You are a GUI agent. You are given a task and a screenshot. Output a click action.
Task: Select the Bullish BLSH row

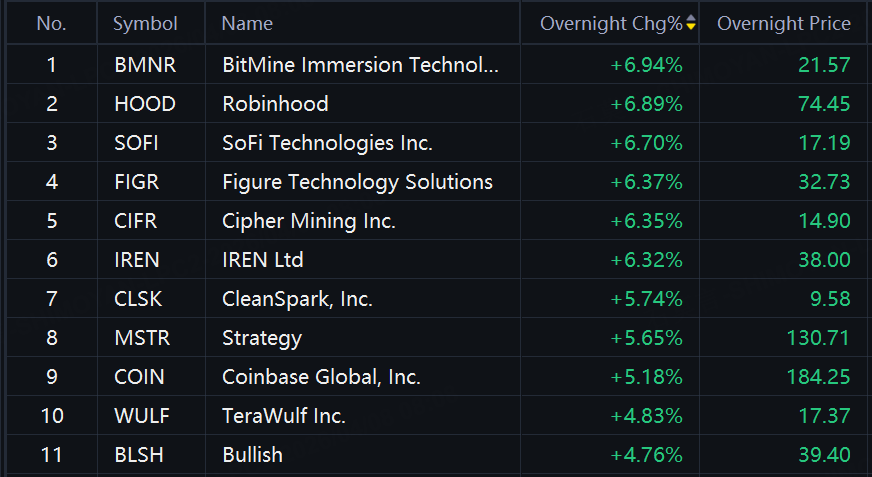[x=436, y=455]
